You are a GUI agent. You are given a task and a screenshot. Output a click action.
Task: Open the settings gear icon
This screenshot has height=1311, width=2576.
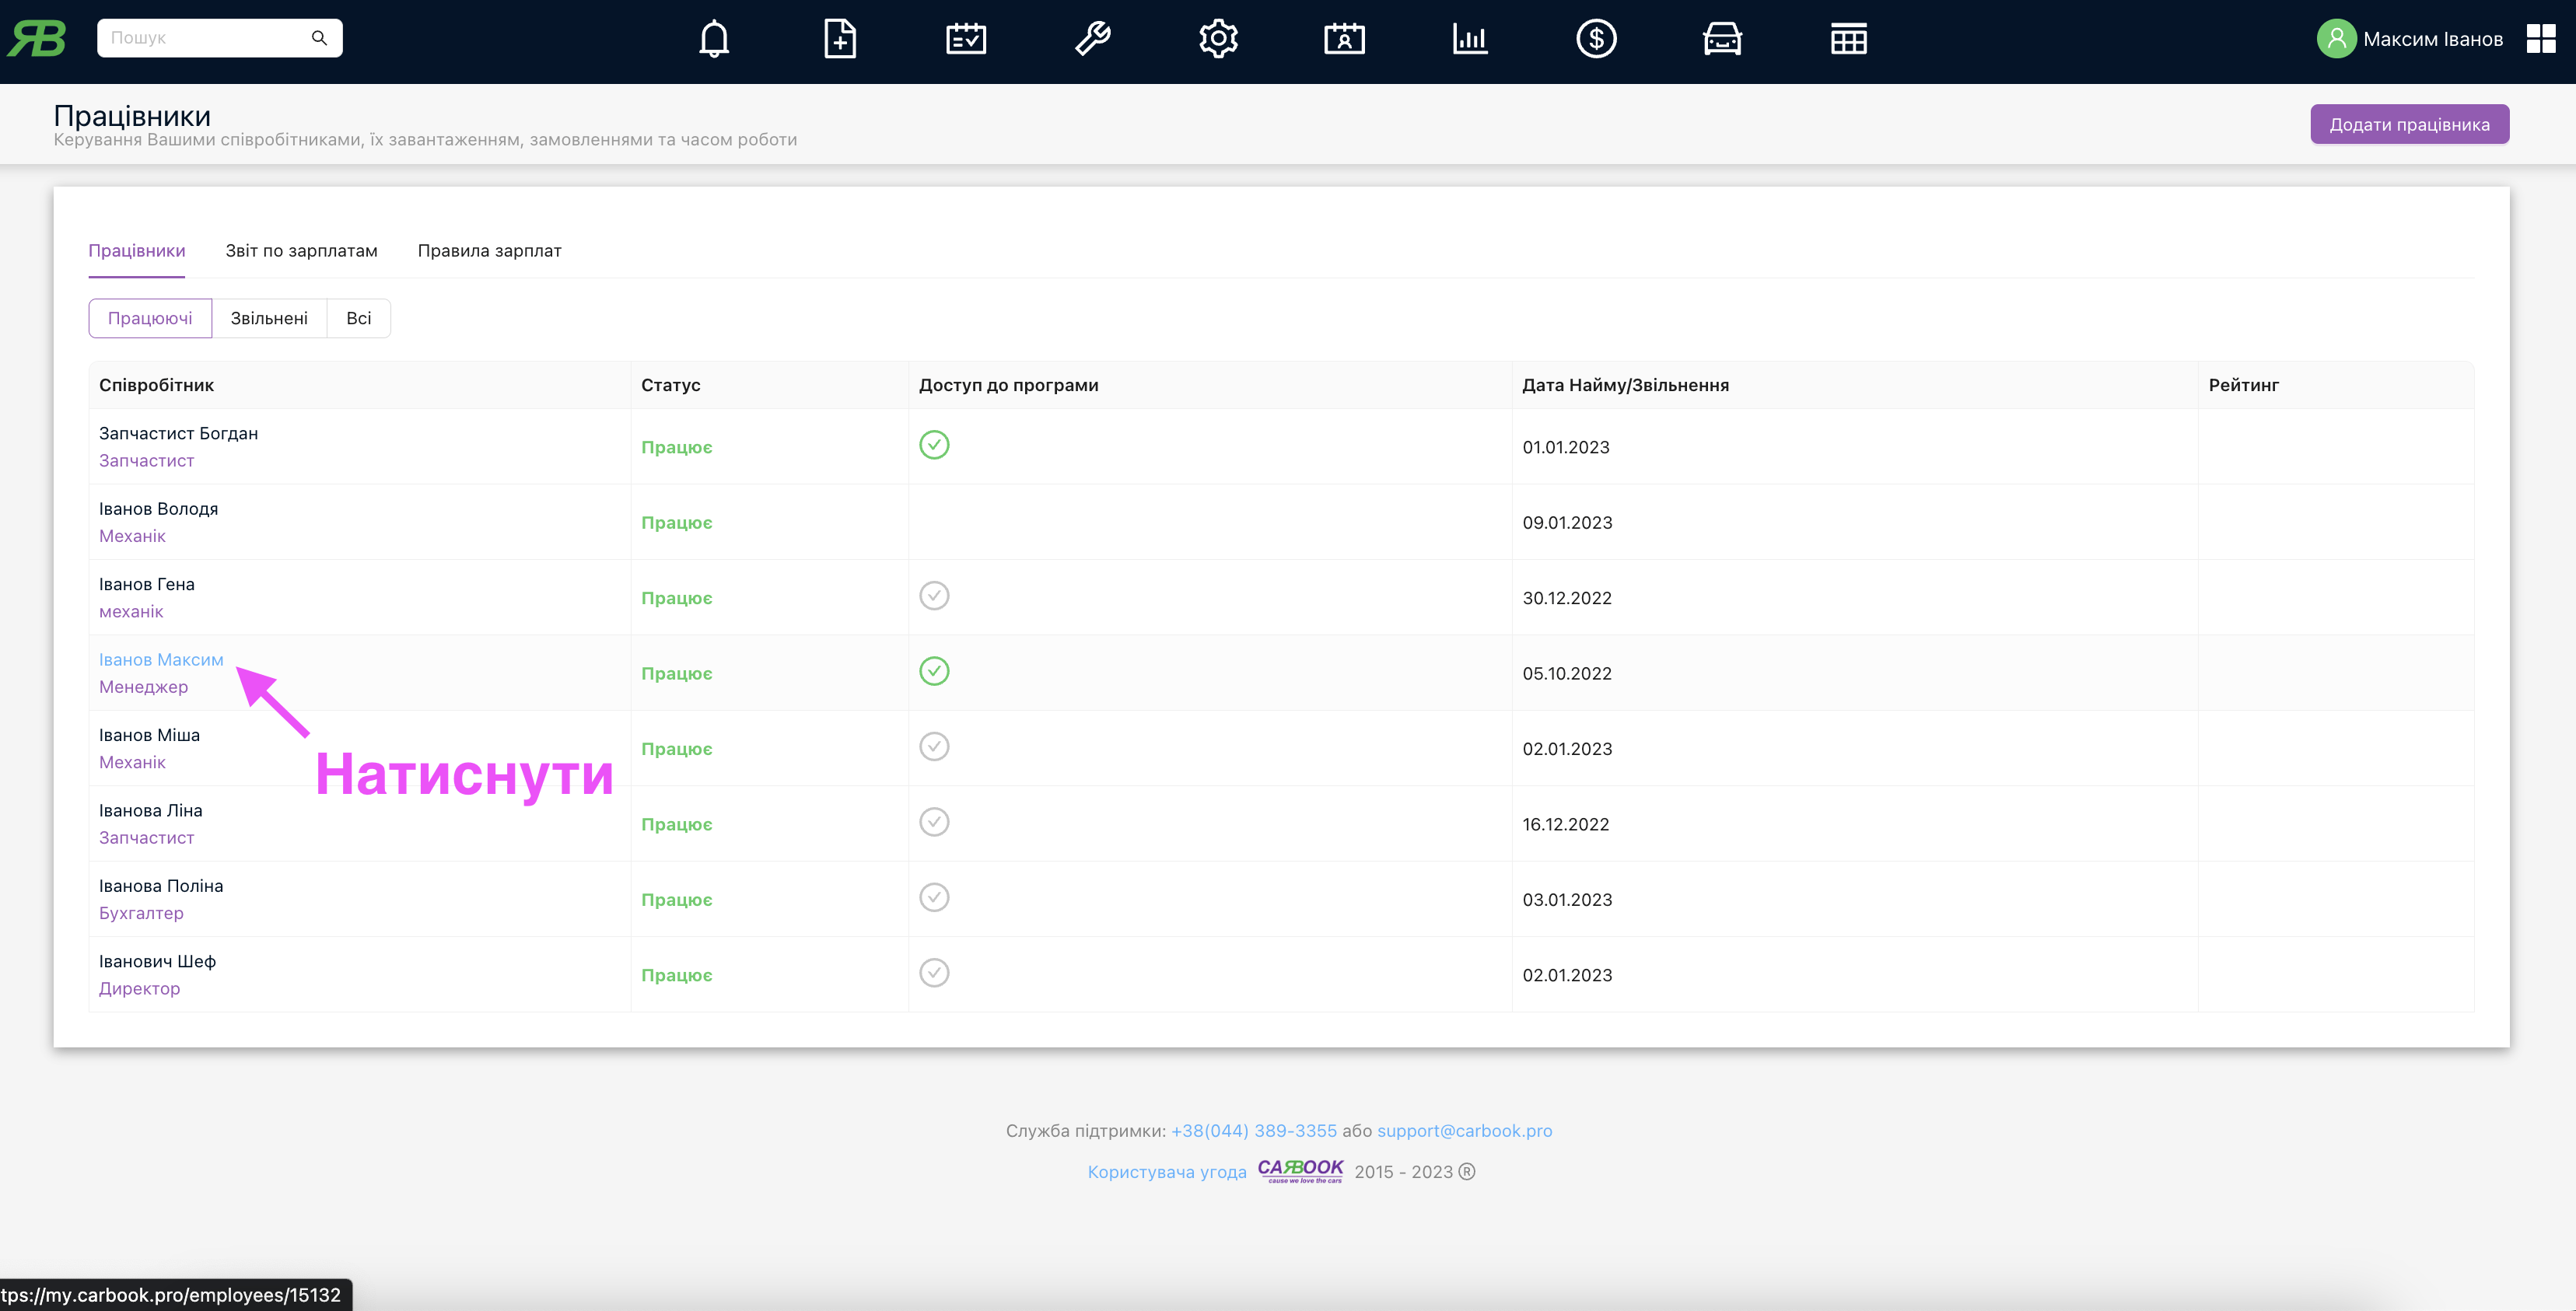click(x=1218, y=40)
